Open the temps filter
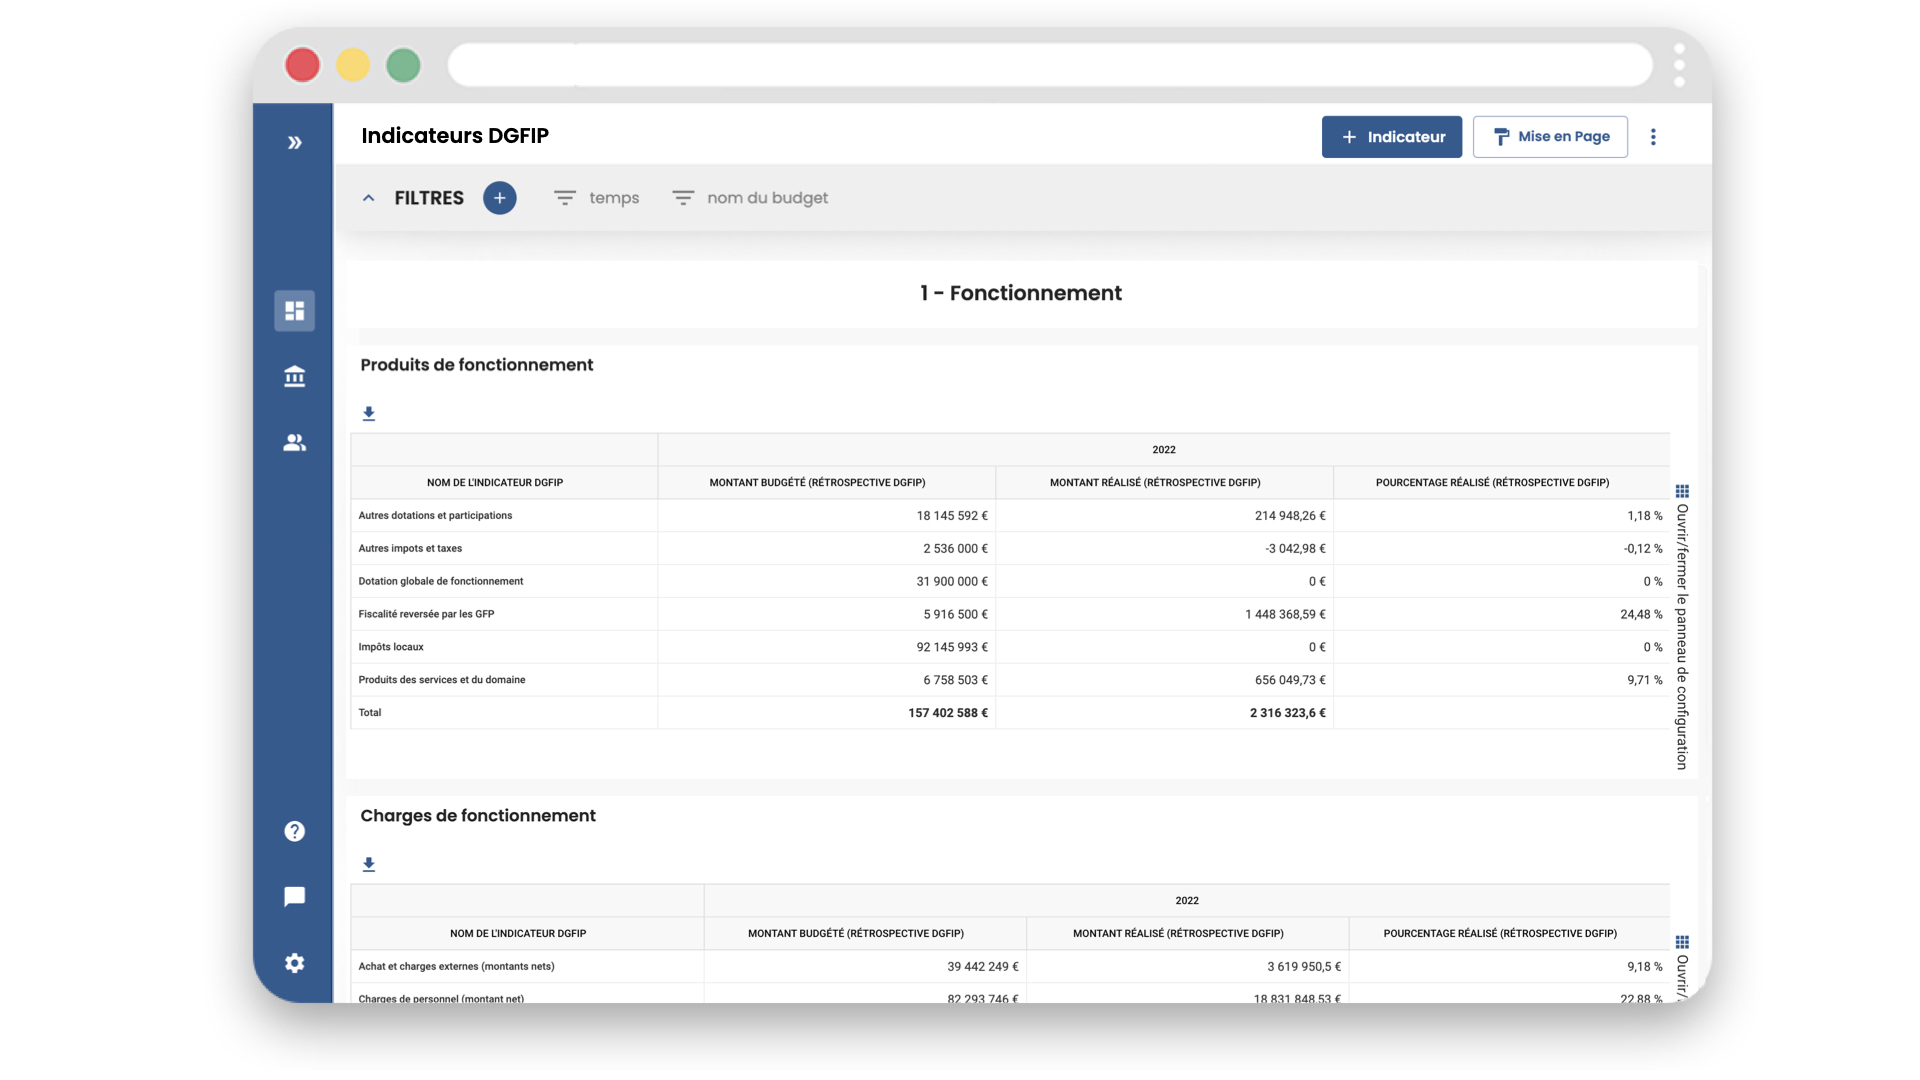Image resolution: width=1920 pixels, height=1080 pixels. [x=596, y=198]
